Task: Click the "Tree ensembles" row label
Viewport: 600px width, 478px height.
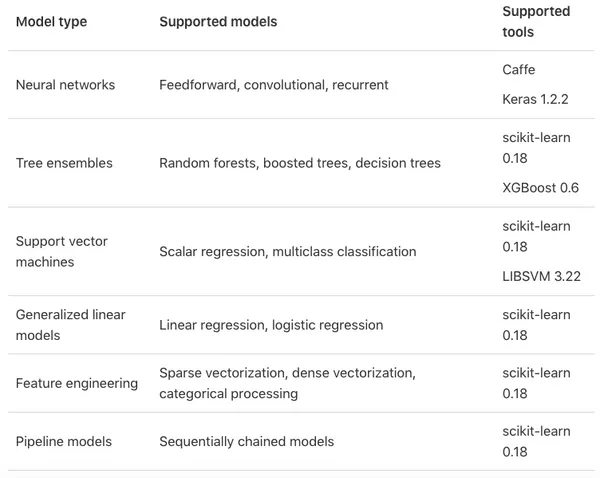Action: [x=64, y=163]
